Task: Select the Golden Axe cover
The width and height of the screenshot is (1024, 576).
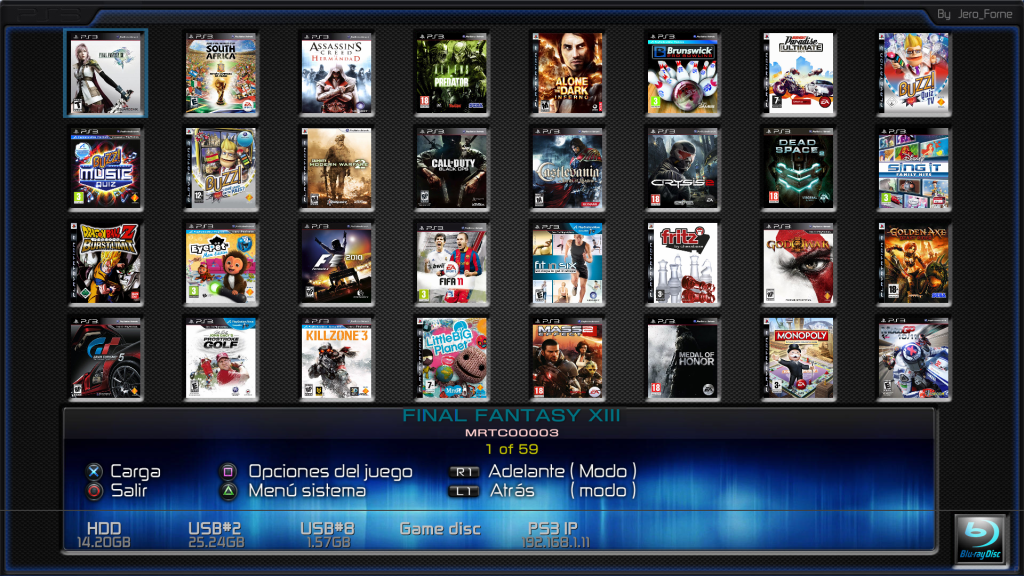Action: 914,263
